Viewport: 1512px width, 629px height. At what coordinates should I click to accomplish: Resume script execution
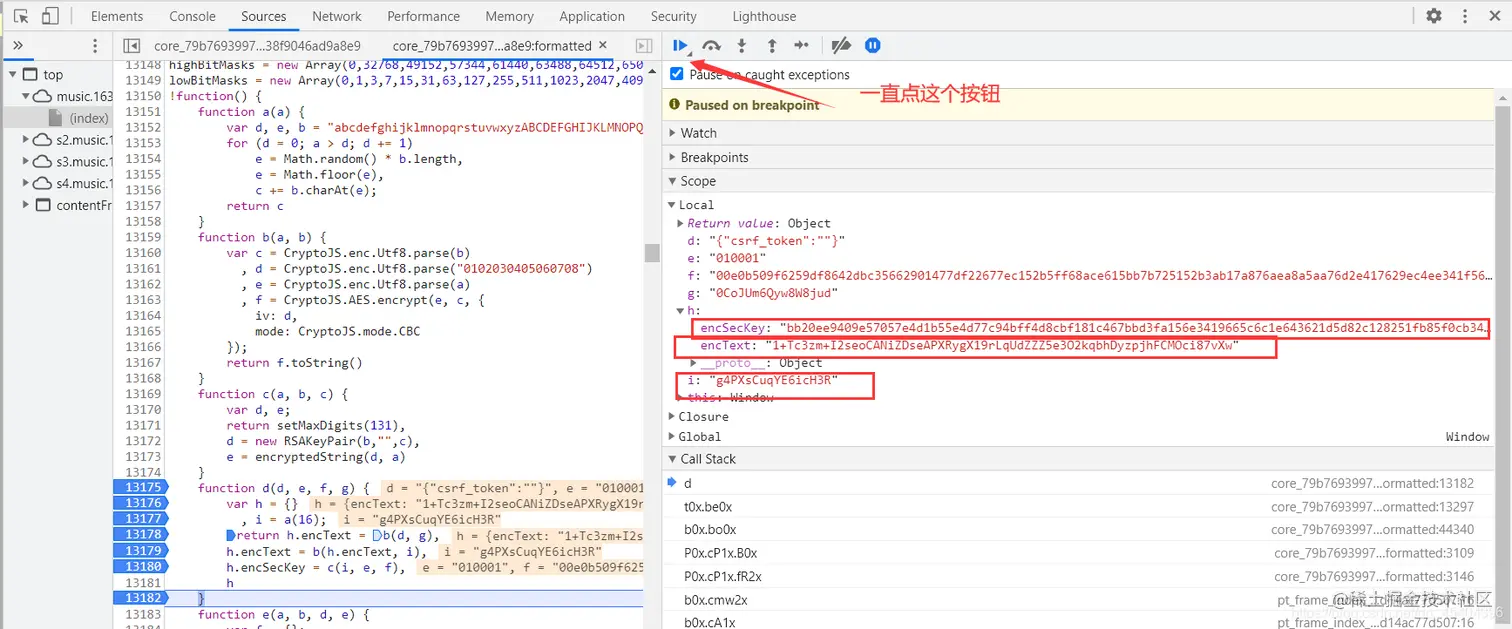click(x=680, y=45)
